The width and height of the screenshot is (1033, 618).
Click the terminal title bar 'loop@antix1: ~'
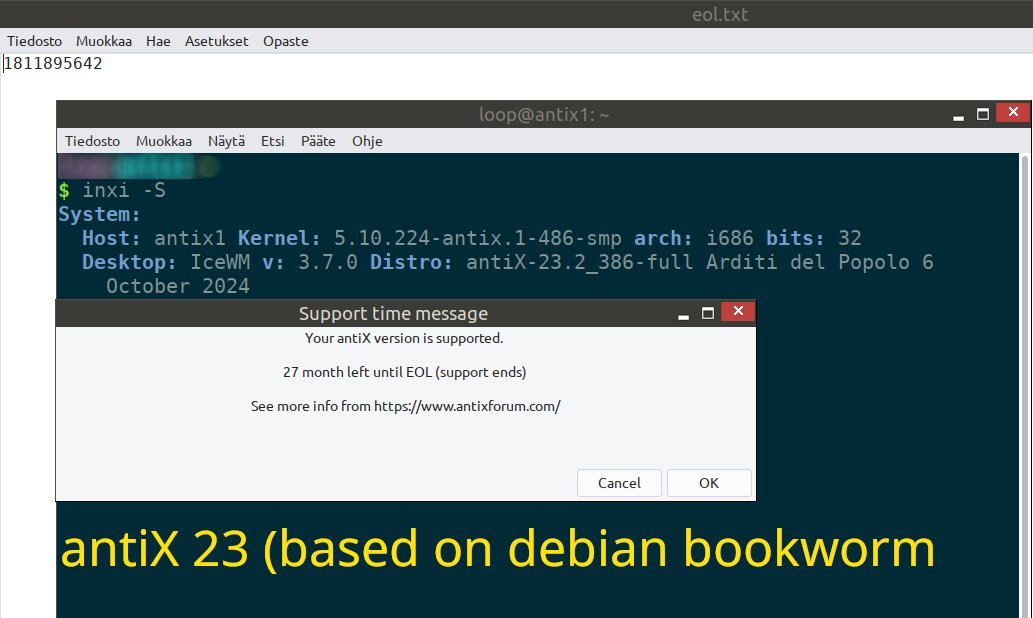tap(544, 115)
